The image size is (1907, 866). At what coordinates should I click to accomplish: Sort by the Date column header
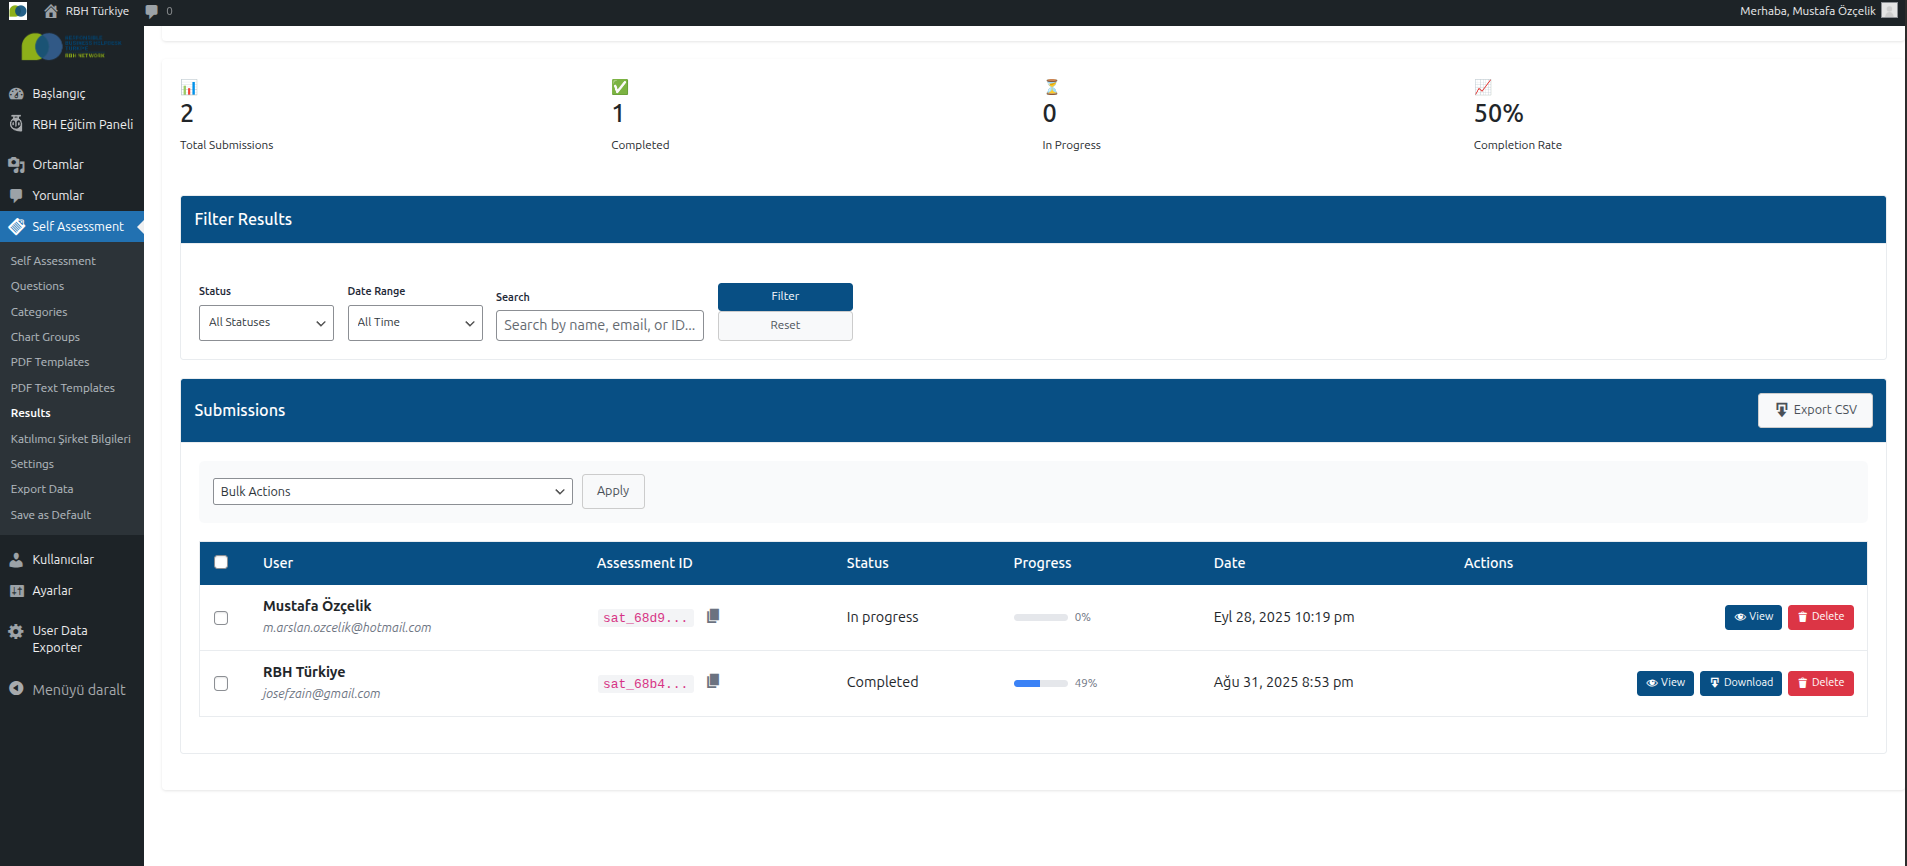tap(1229, 563)
